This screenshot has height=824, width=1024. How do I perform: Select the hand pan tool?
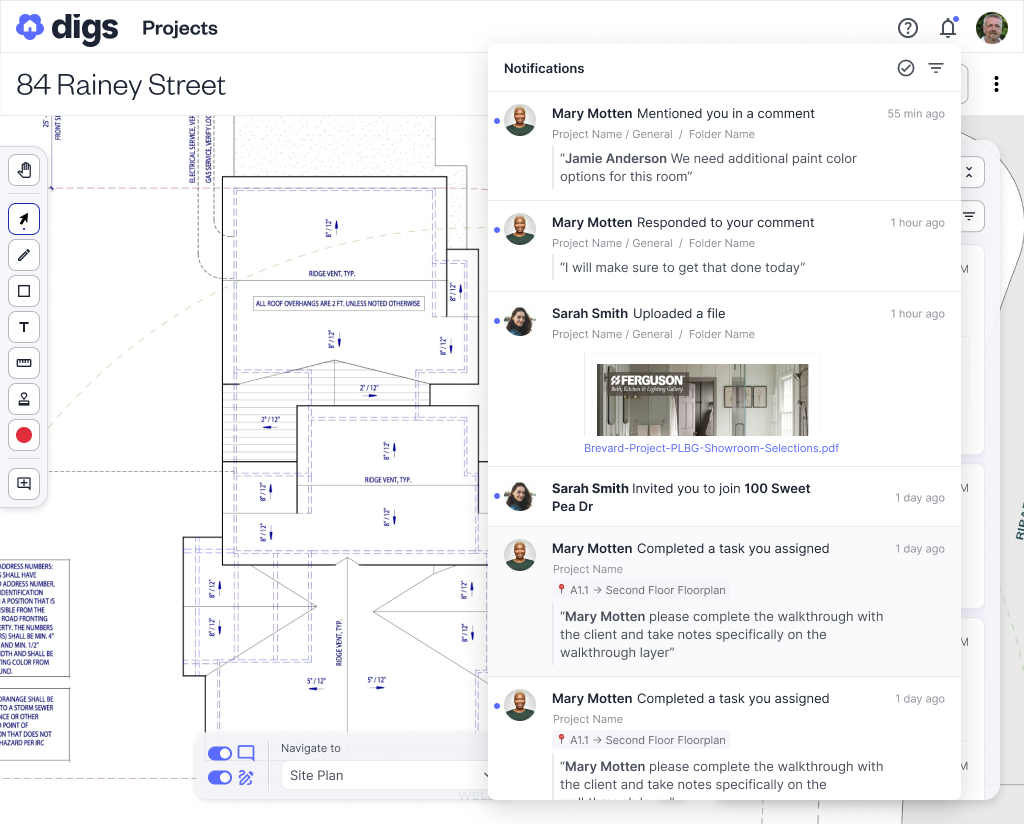(x=24, y=170)
